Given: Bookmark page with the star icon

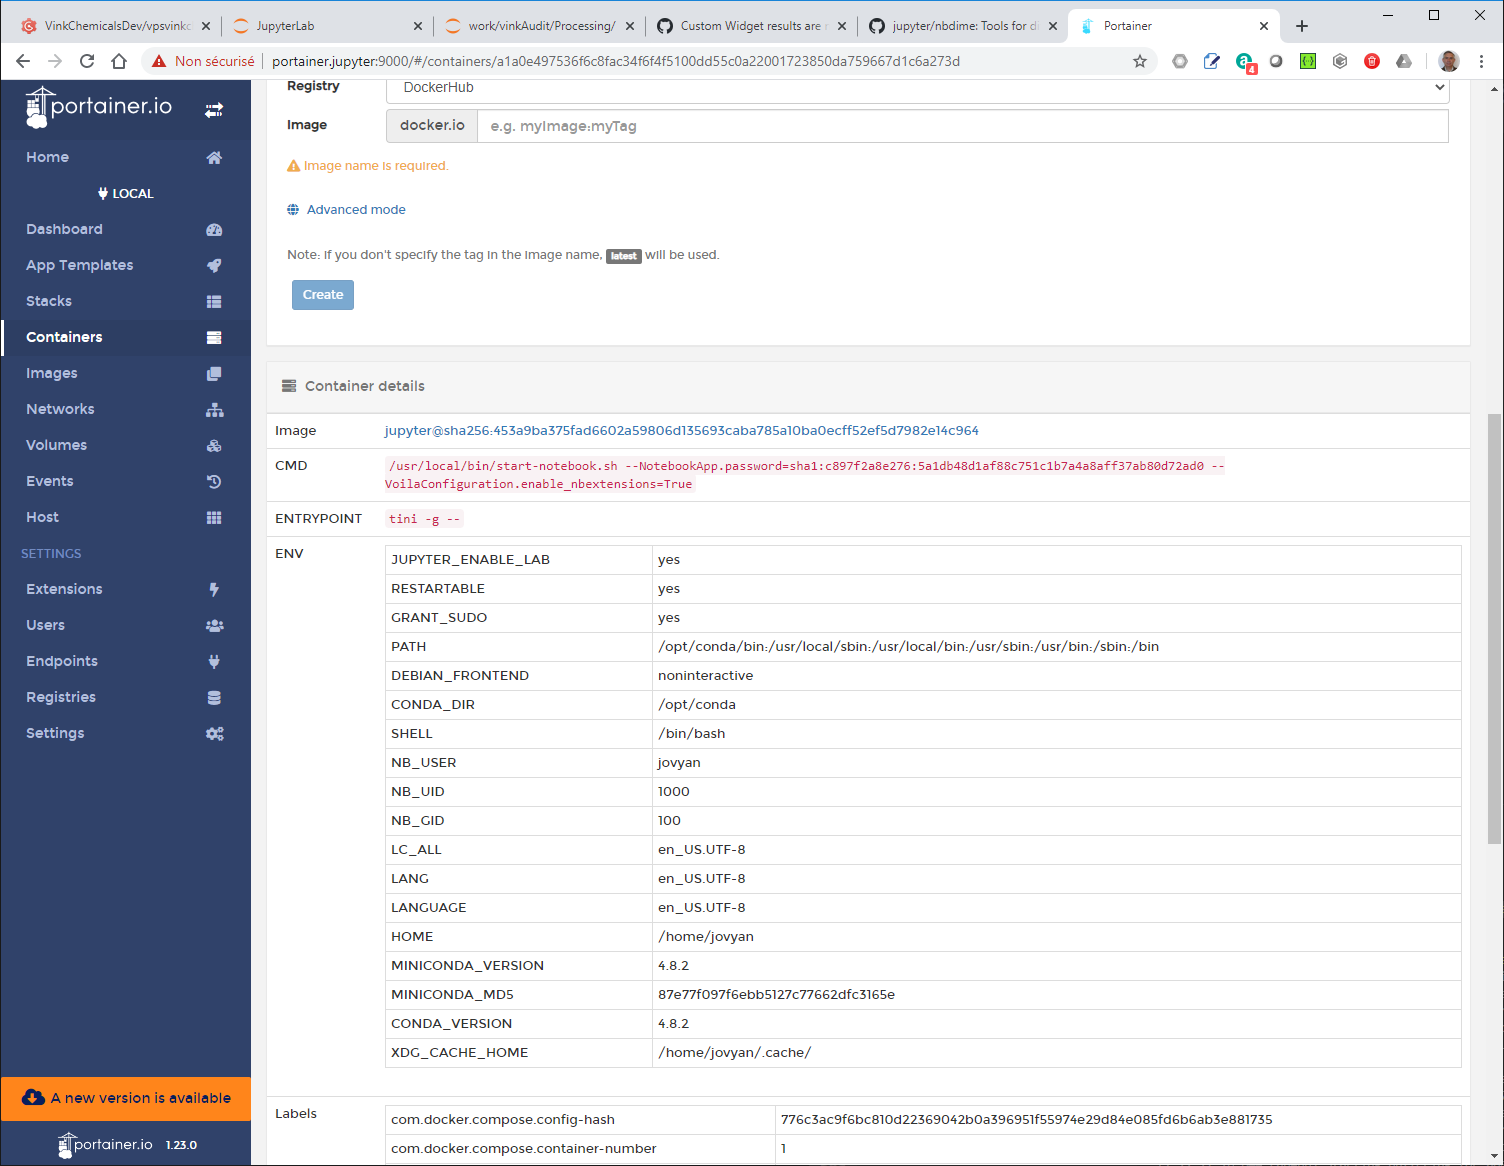Looking at the screenshot, I should pos(1140,61).
